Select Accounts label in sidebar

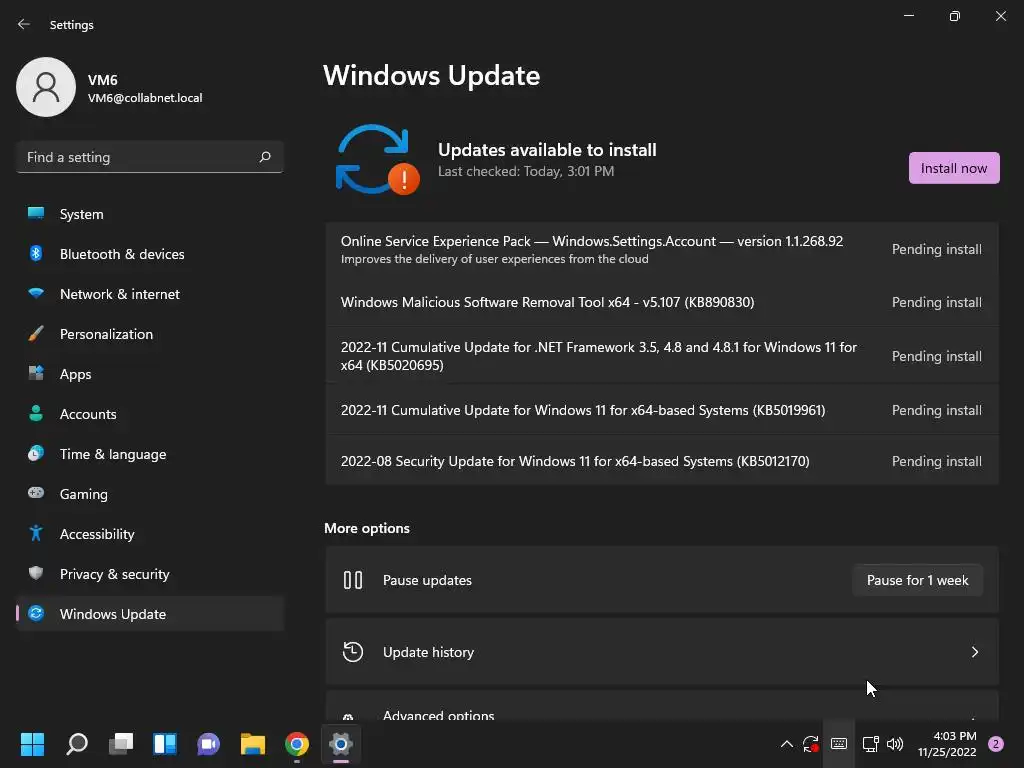tap(88, 414)
